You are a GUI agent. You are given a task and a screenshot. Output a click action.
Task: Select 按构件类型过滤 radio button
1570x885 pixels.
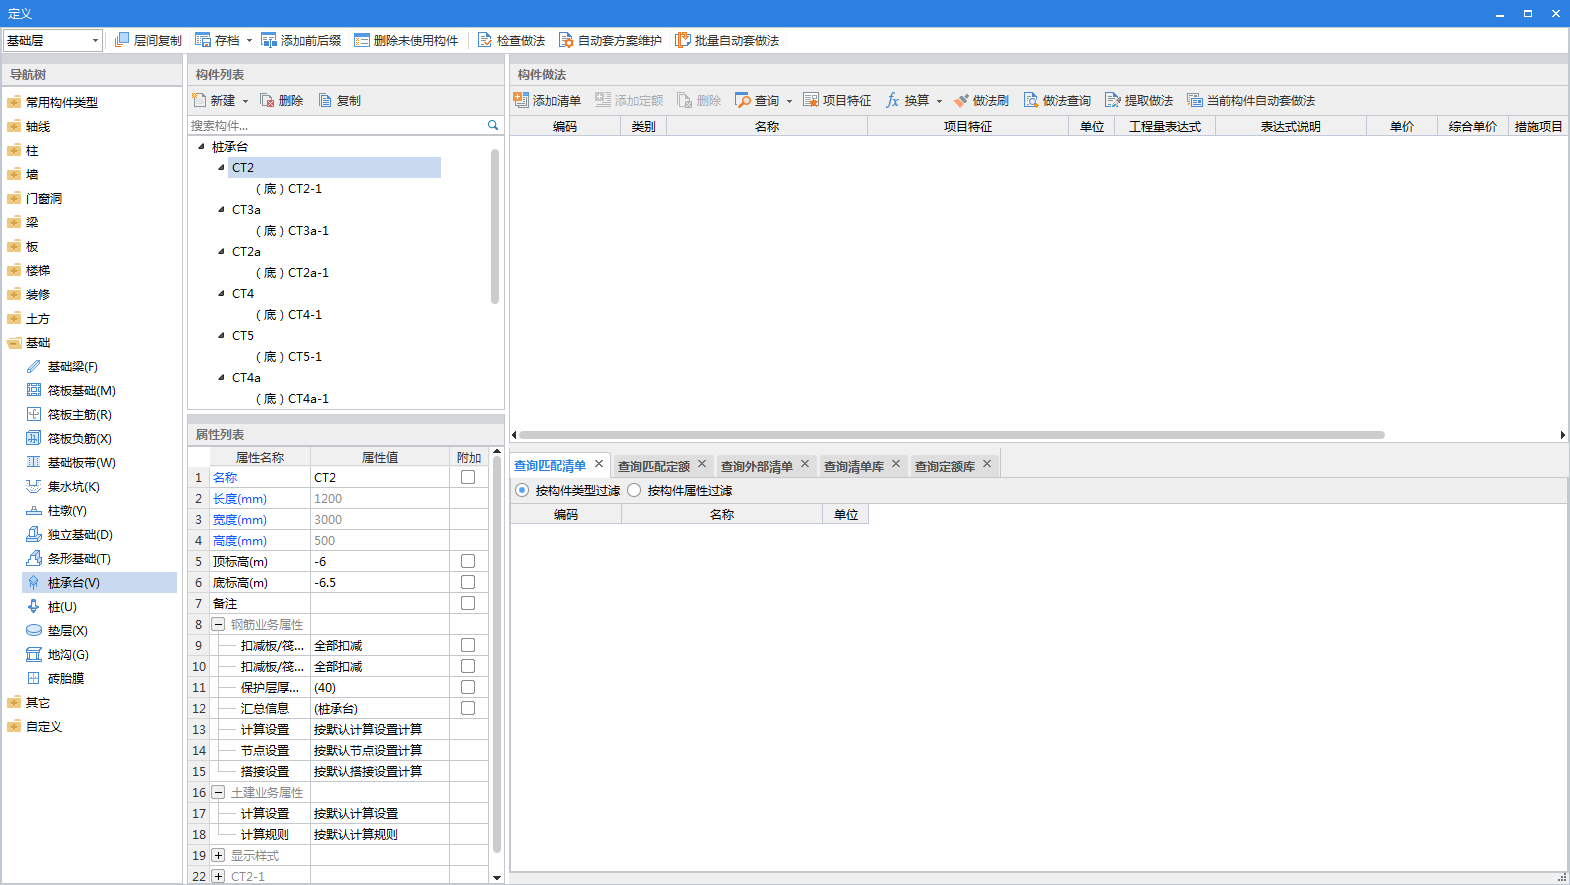click(x=522, y=490)
